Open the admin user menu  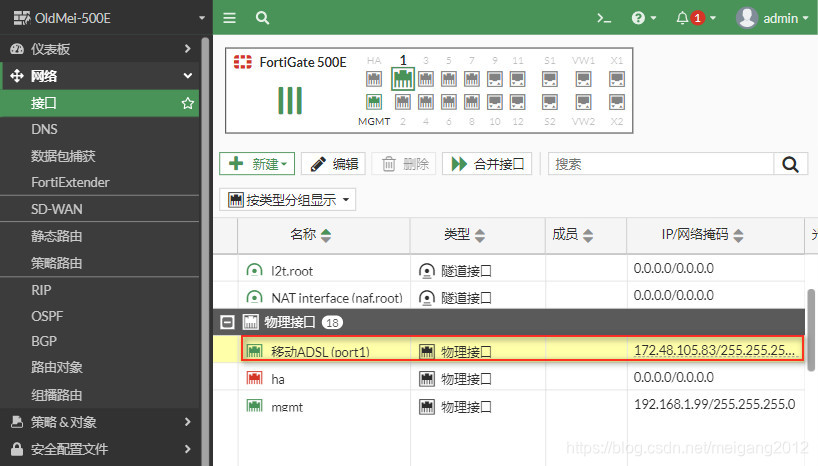[772, 18]
